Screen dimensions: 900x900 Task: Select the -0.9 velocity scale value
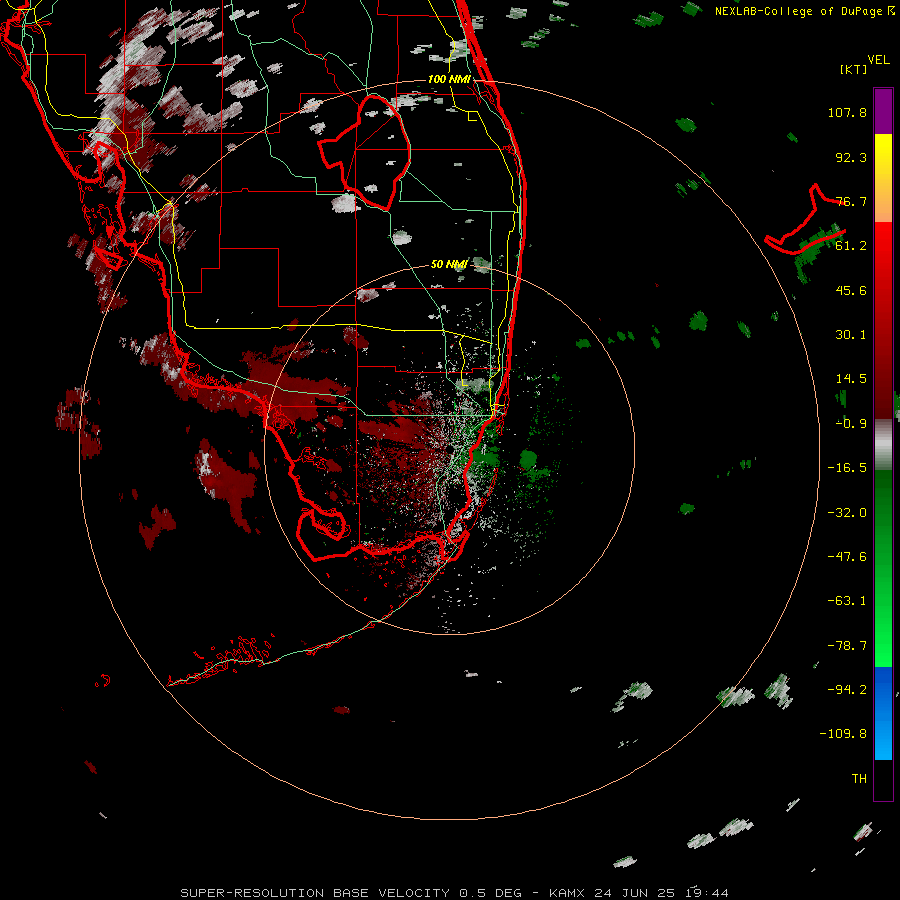click(851, 424)
